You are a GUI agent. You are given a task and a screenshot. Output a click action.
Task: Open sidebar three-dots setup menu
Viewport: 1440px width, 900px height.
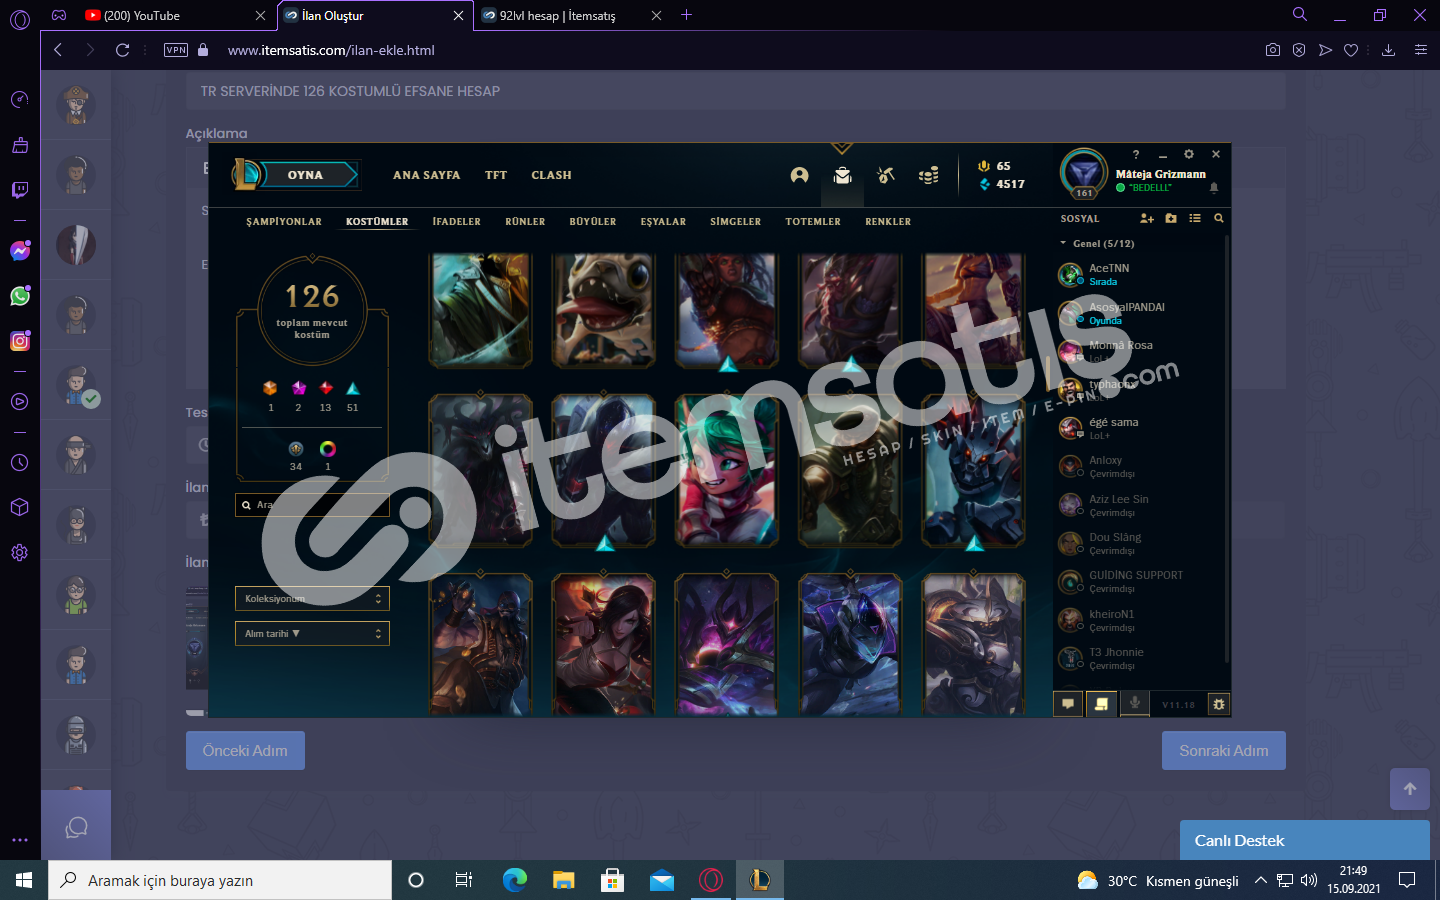pyautogui.click(x=20, y=840)
